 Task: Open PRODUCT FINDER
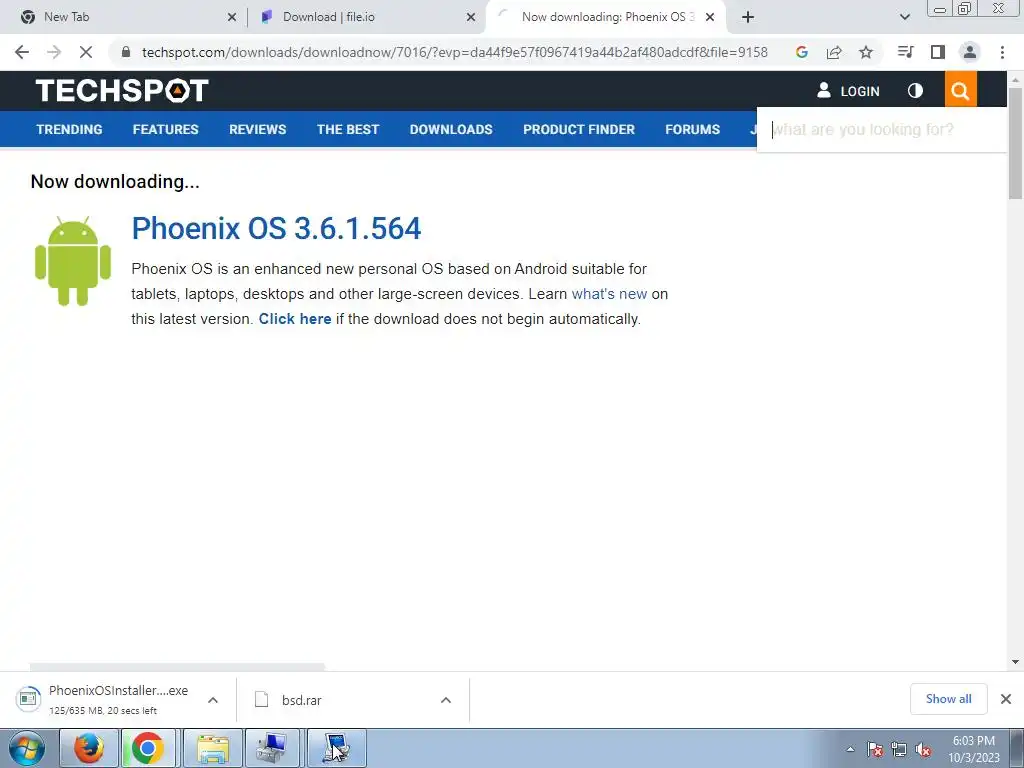pos(579,129)
